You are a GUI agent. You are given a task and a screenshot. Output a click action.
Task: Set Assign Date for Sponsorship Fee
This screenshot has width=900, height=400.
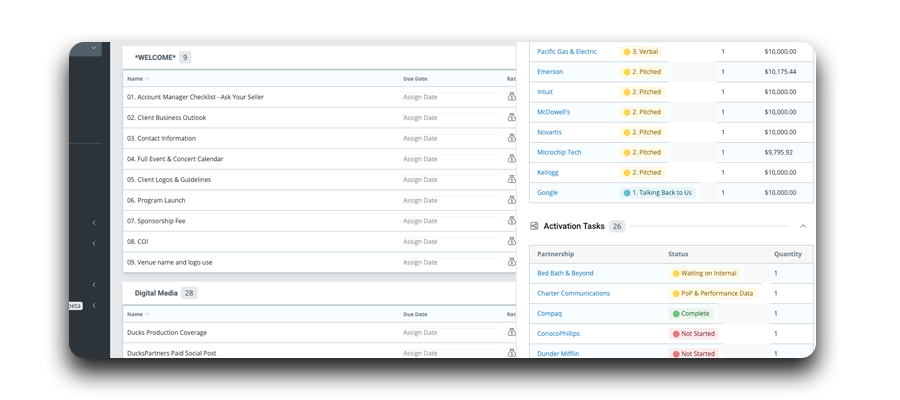pyautogui.click(x=420, y=221)
